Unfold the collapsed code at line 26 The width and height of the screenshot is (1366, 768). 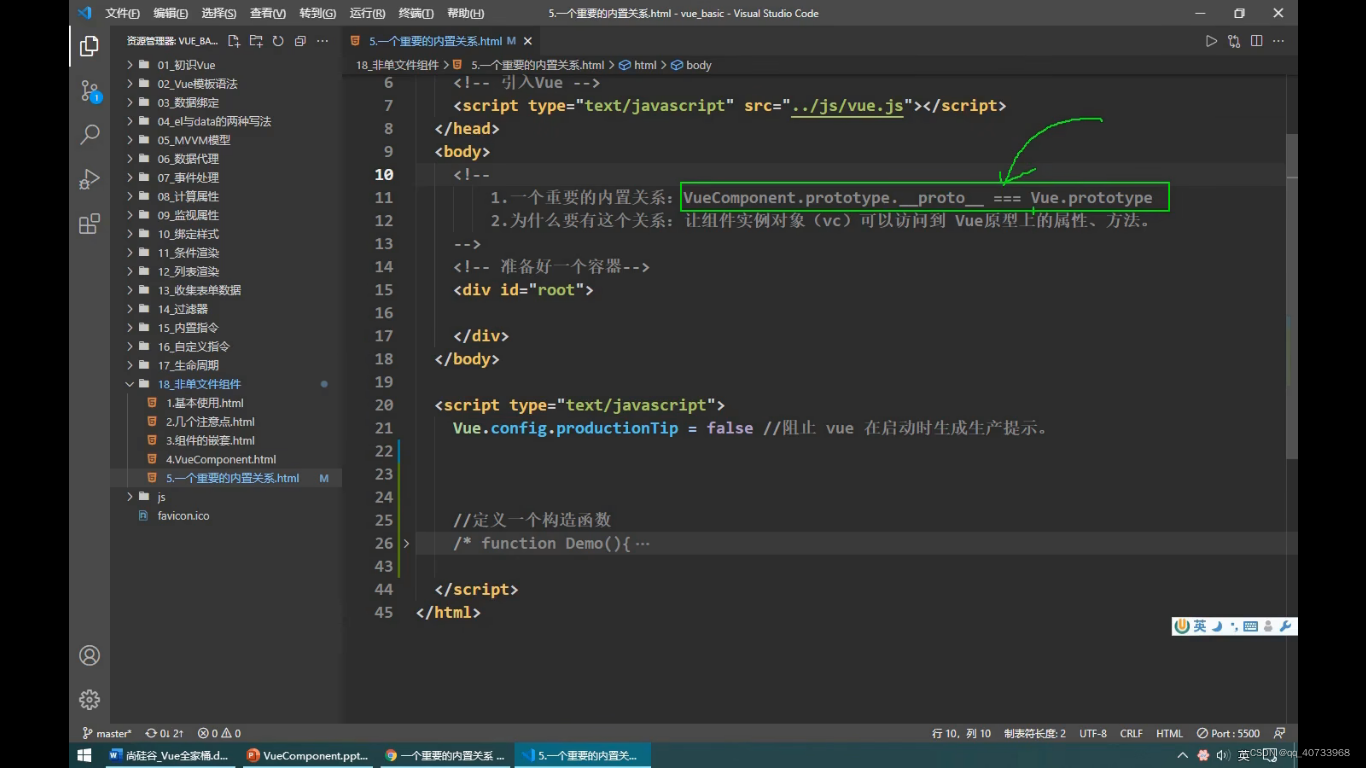[406, 543]
